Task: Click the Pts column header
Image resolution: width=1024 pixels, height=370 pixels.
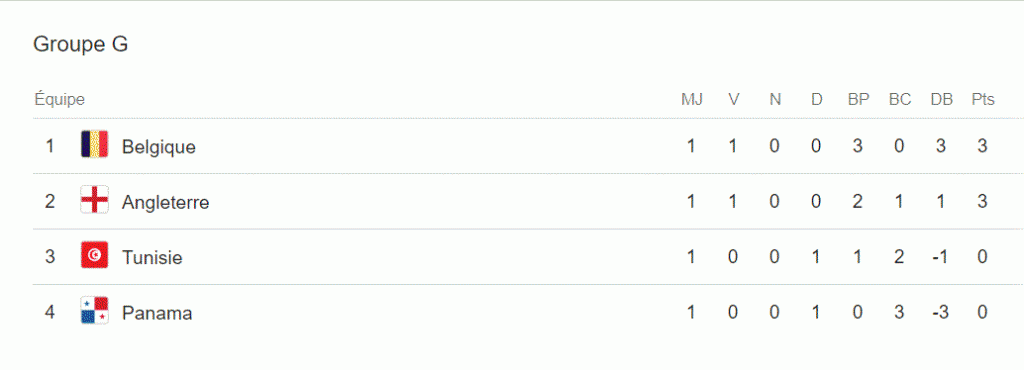Action: coord(983,100)
